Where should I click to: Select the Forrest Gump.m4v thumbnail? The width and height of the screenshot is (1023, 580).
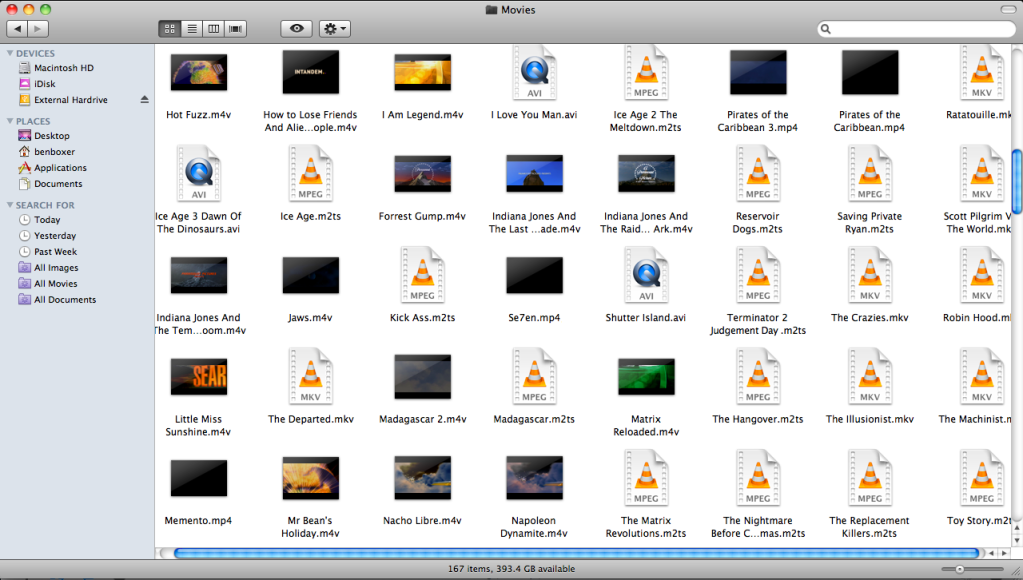coord(423,174)
